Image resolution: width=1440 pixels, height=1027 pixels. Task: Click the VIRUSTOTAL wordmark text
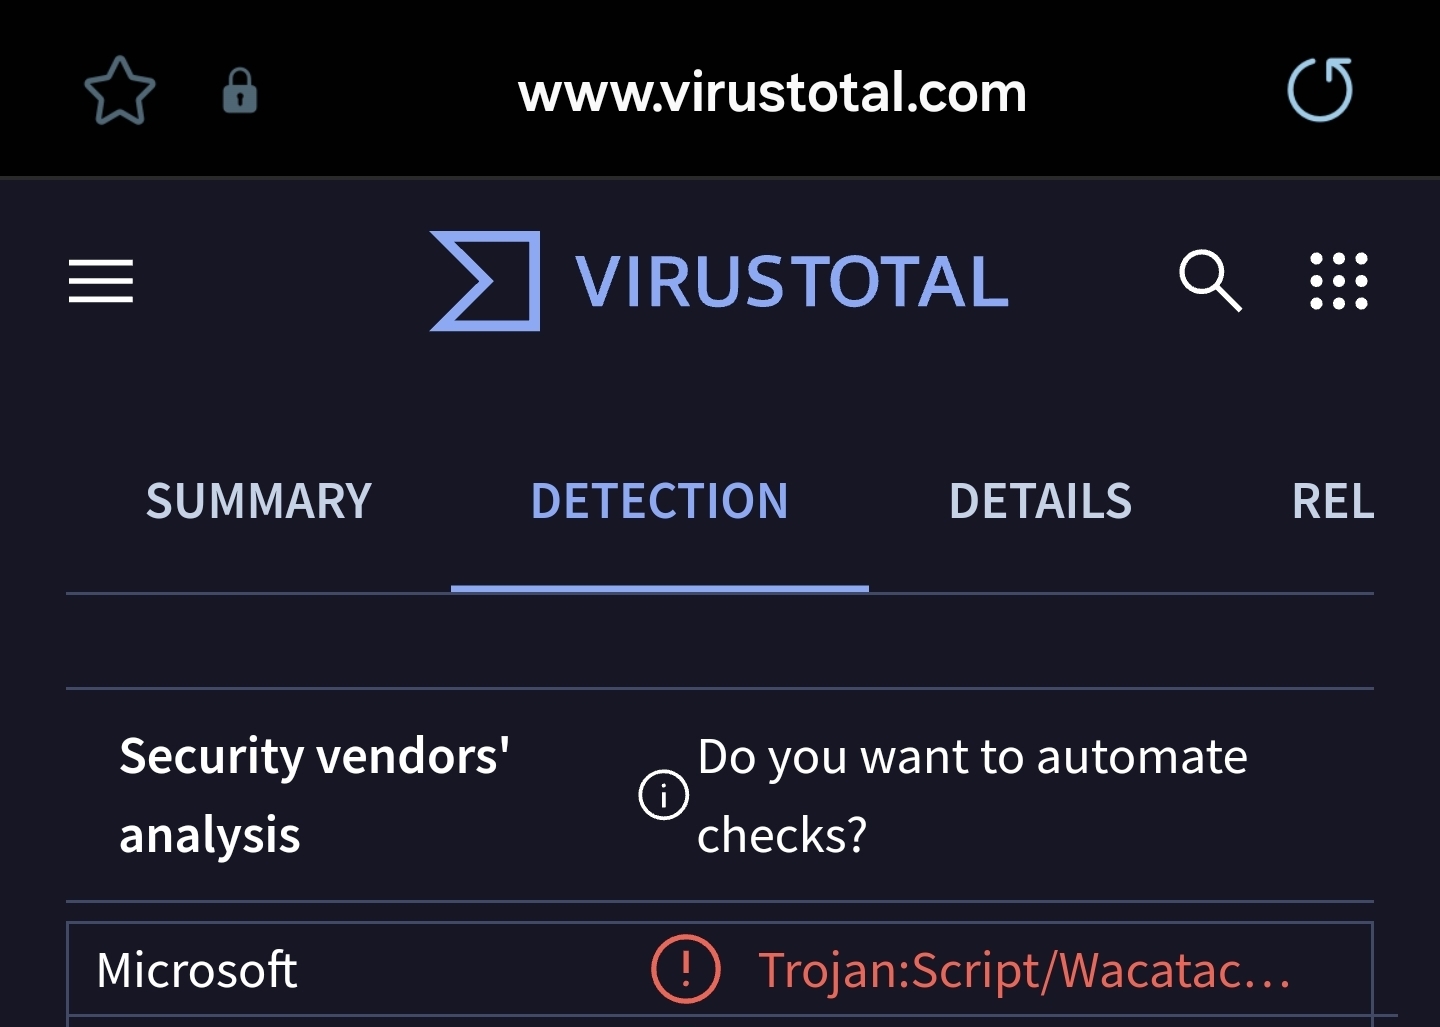792,281
